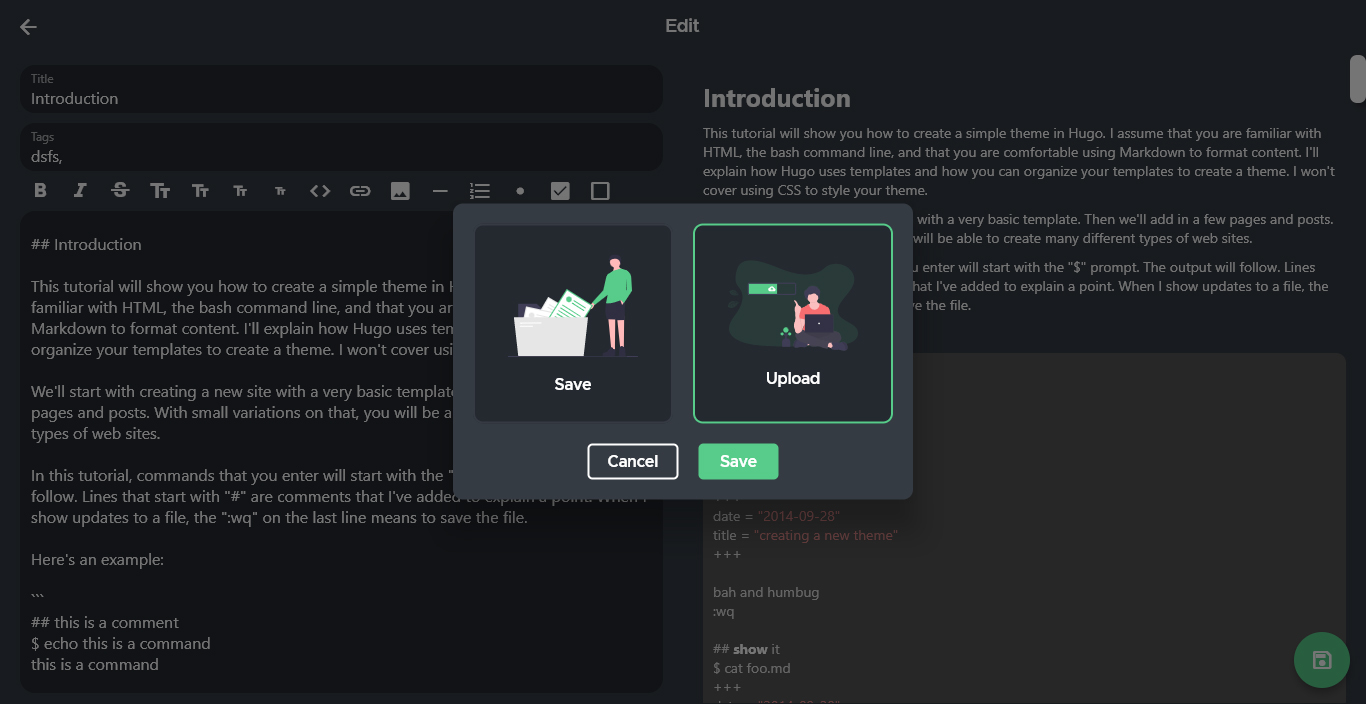Insert bullet point
Viewport: 1366px width, 704px height.
click(x=520, y=191)
